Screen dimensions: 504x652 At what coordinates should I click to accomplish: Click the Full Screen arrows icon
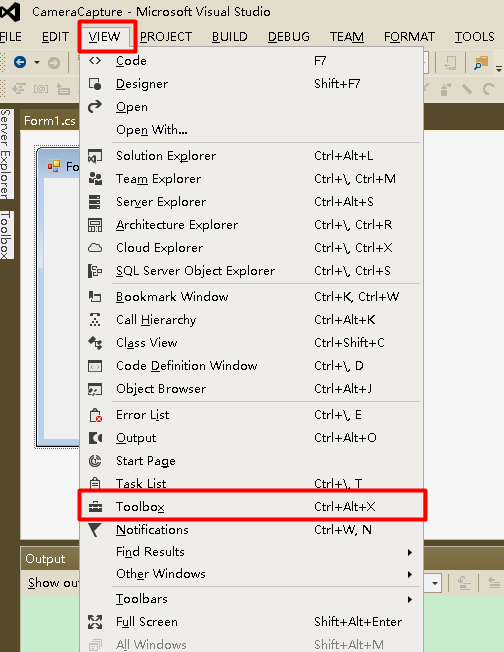[x=95, y=622]
